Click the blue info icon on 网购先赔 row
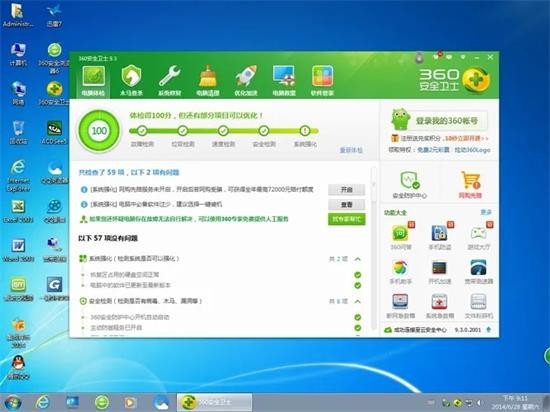This screenshot has width=550, height=412. coord(84,189)
